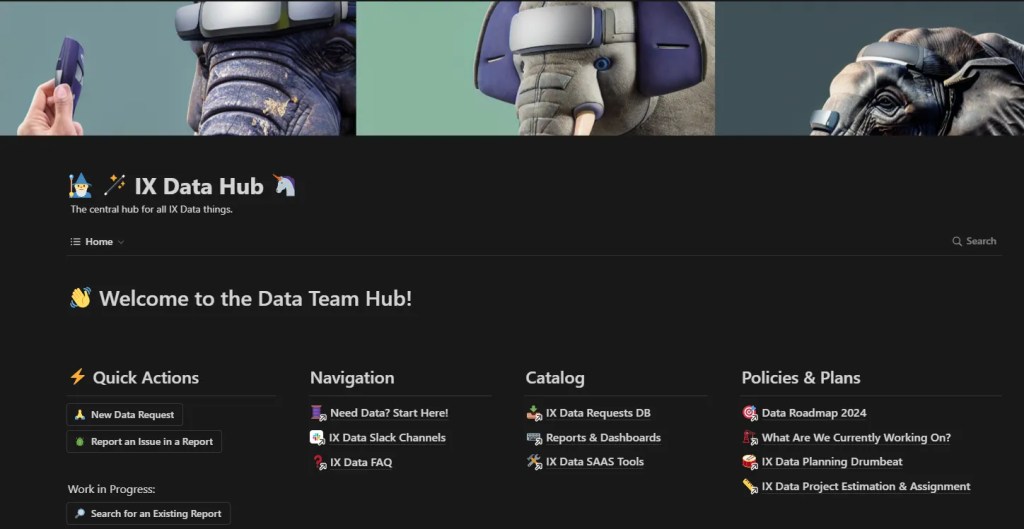The image size is (1024, 529).
Task: Expand the Home view dropdown chevron
Action: click(121, 242)
